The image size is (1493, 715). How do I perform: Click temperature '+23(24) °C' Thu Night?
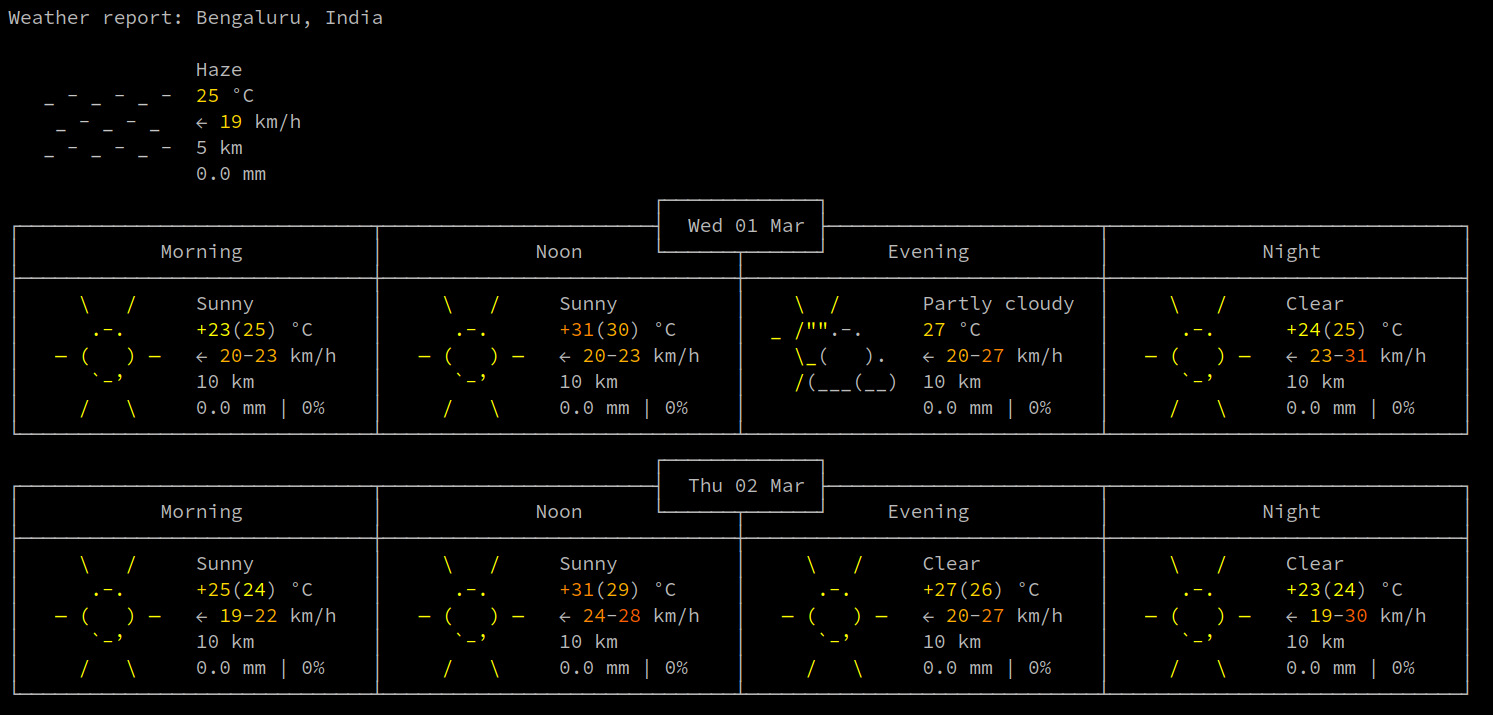[x=1345, y=590]
